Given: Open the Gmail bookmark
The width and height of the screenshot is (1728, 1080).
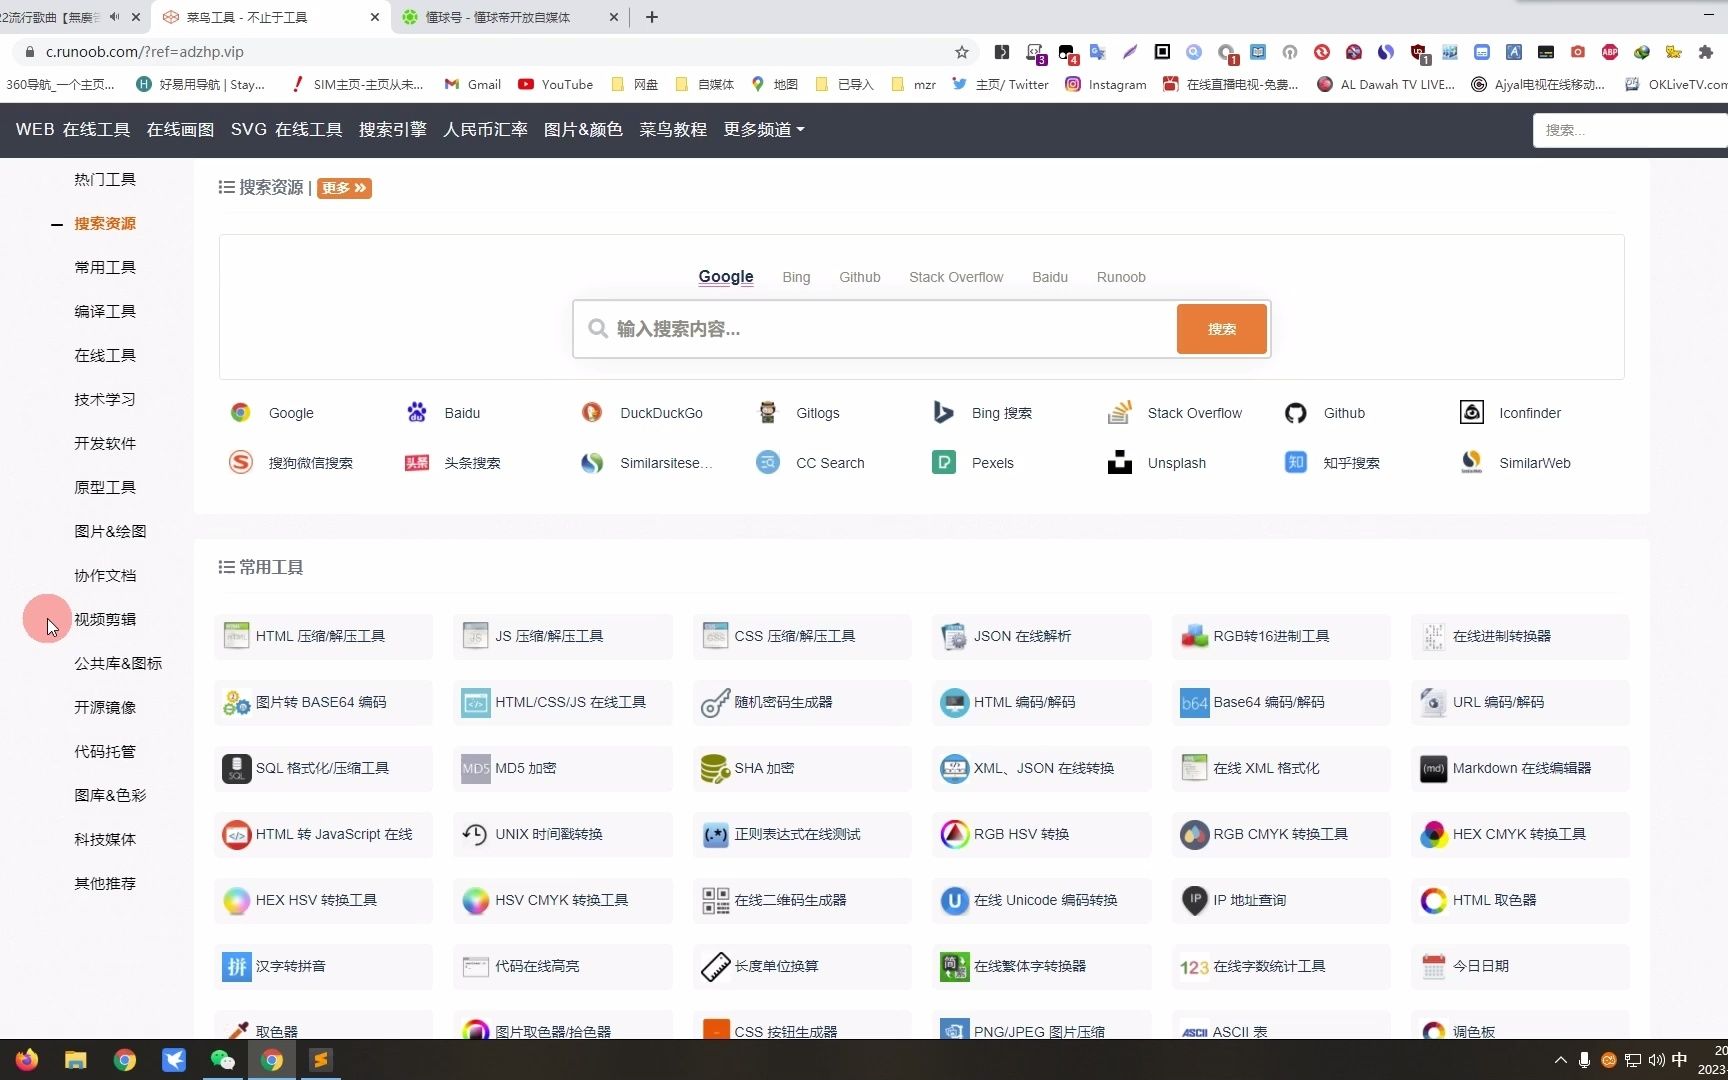Looking at the screenshot, I should (x=473, y=85).
